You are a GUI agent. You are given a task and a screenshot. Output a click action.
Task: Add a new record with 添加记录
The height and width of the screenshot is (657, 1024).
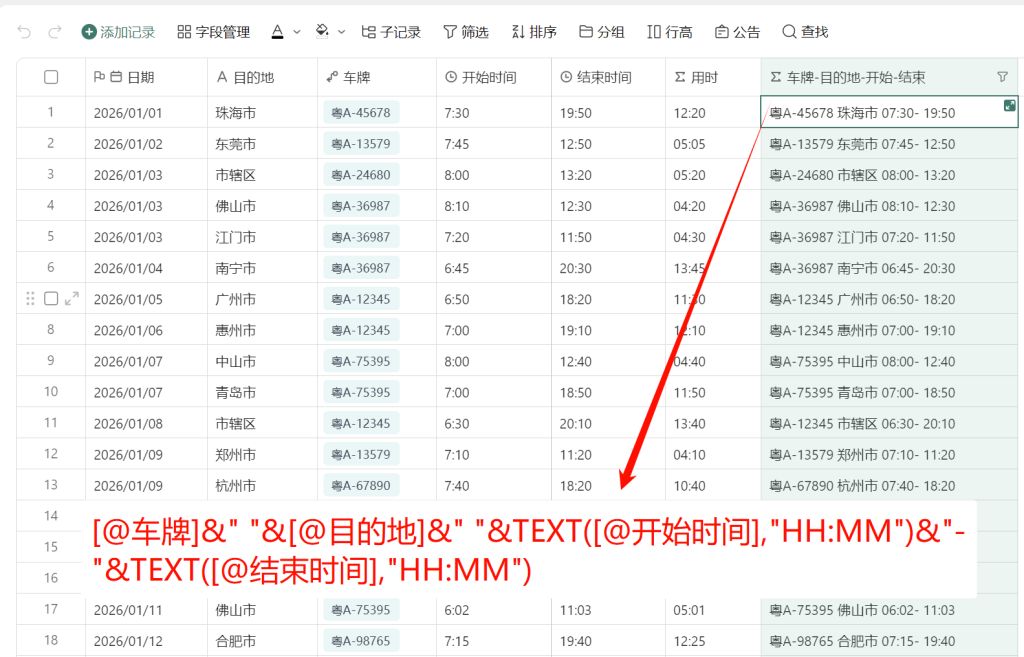pyautogui.click(x=118, y=32)
